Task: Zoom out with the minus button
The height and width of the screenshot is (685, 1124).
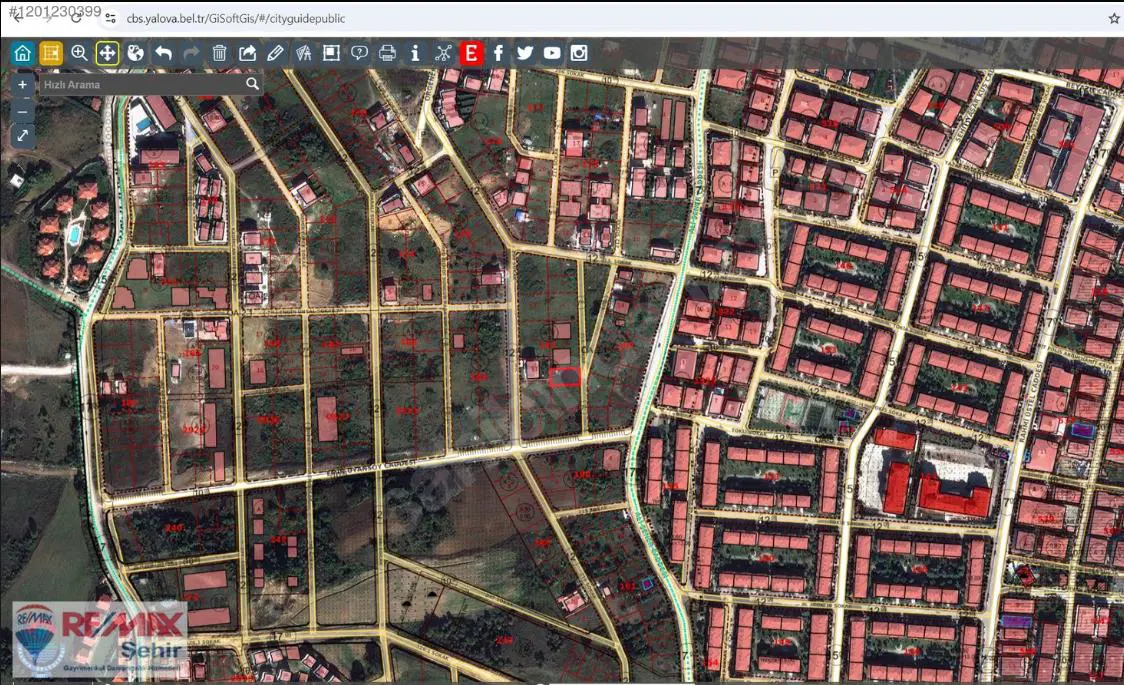Action: 22,112
